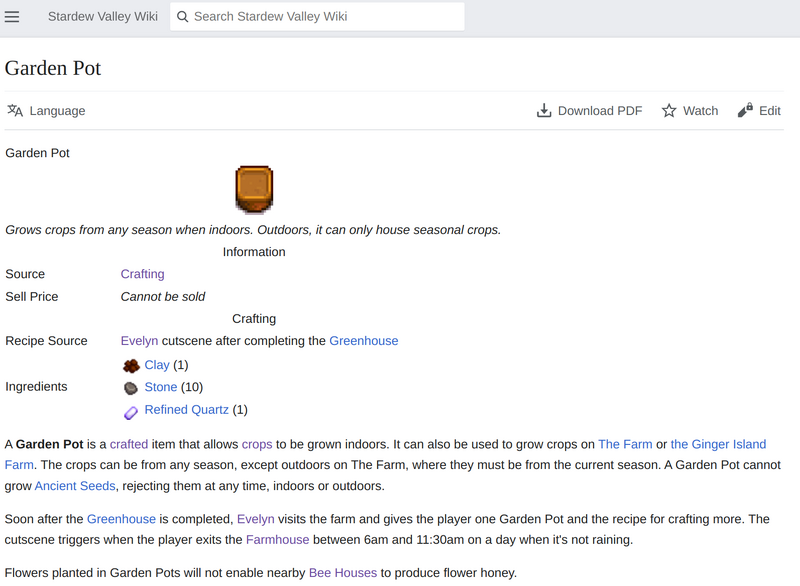This screenshot has height=586, width=800.
Task: Open The Farm link
Action: point(625,444)
